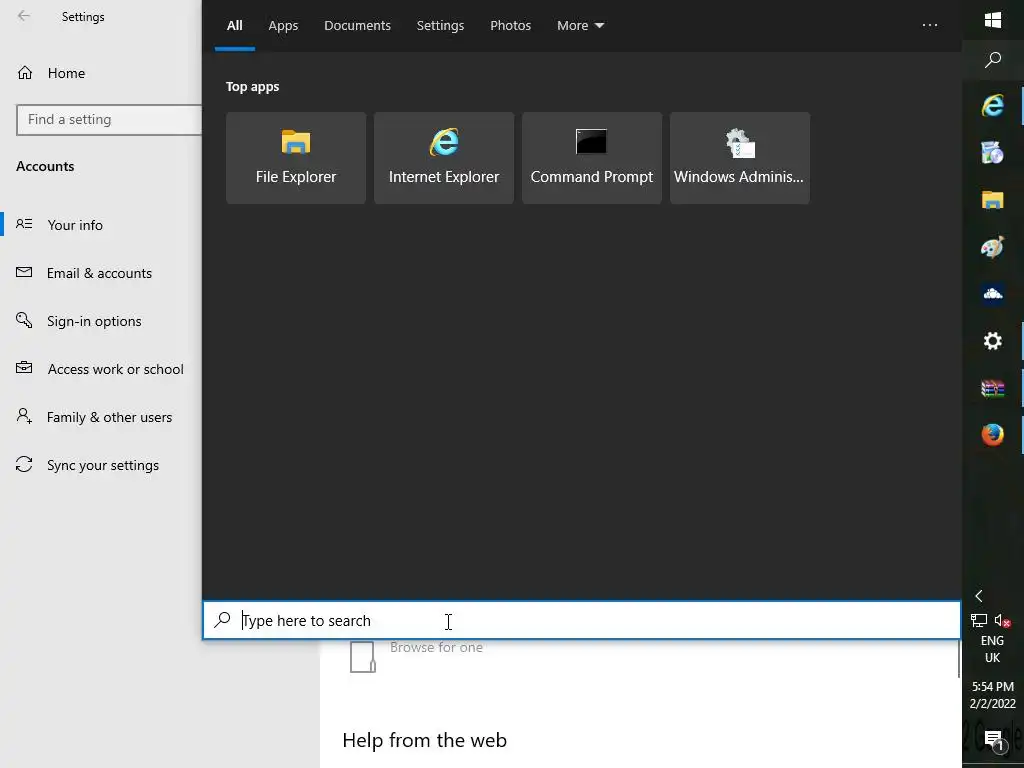Expand the More filter dropdown
Image resolution: width=1024 pixels, height=768 pixels.
click(580, 25)
